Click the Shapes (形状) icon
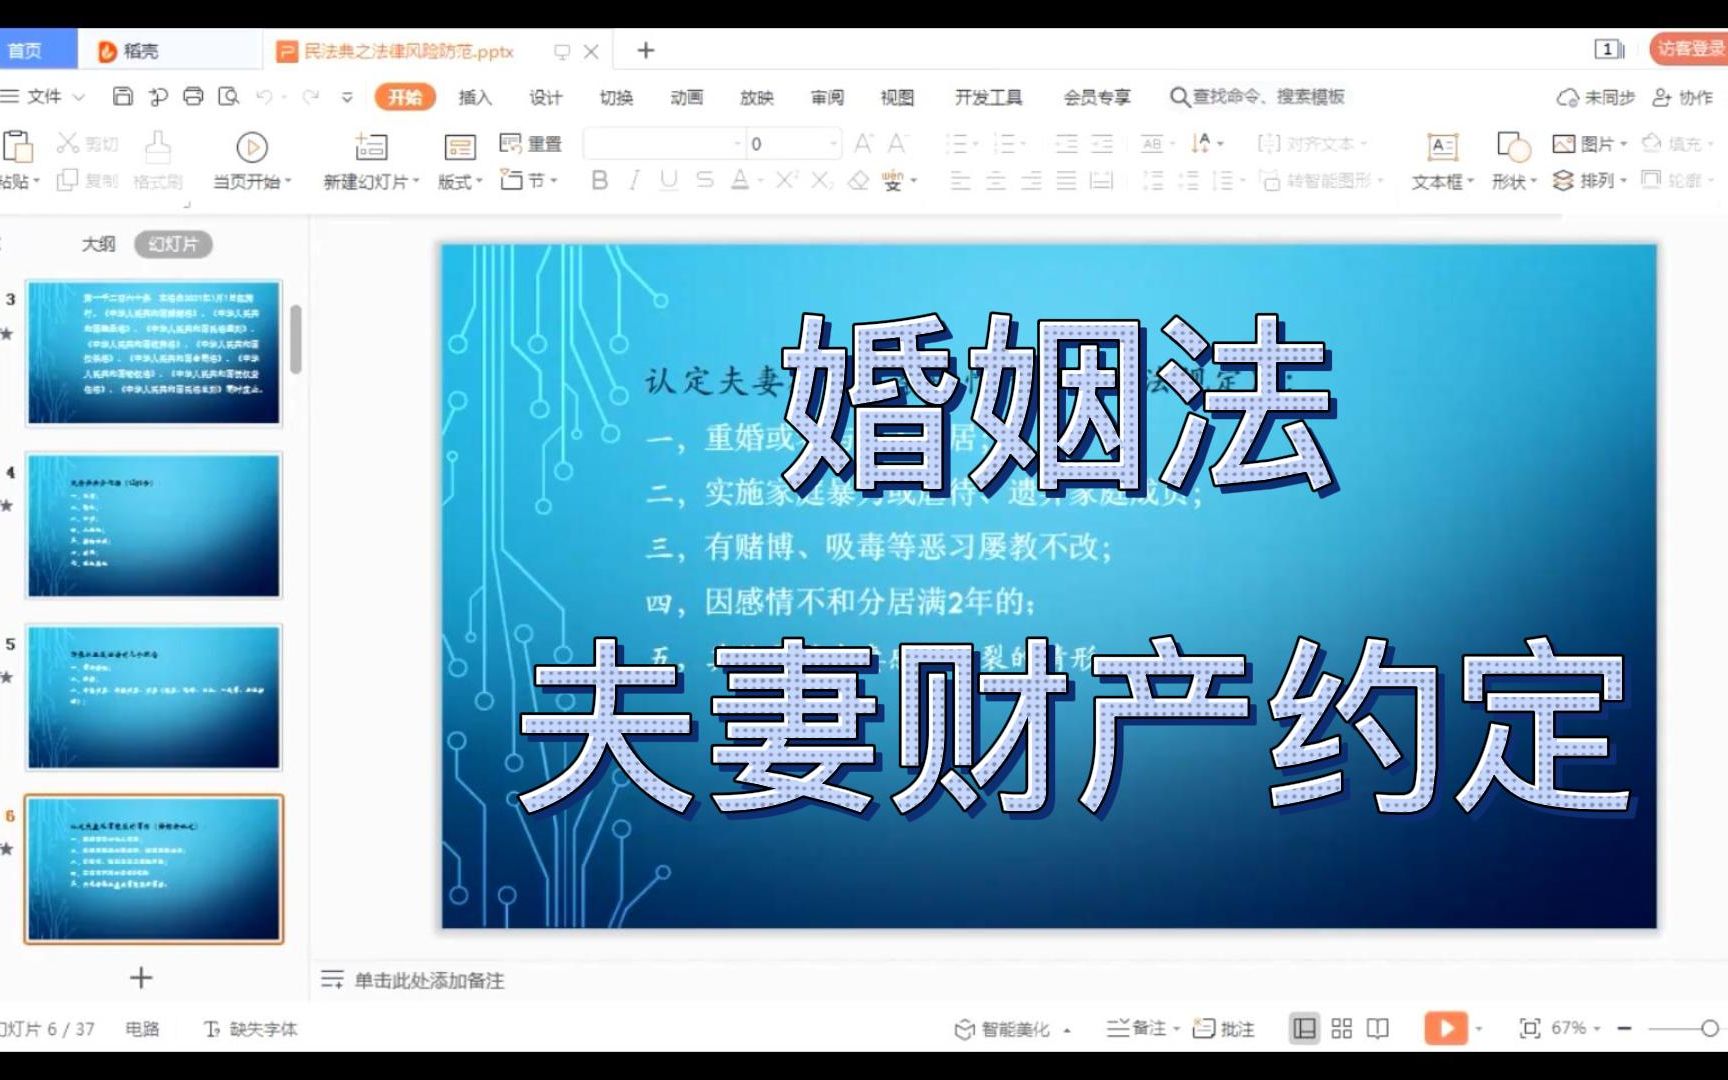 click(1513, 148)
